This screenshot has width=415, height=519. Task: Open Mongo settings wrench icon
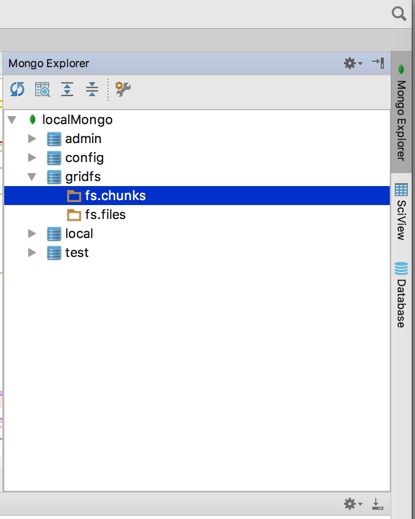pos(123,89)
